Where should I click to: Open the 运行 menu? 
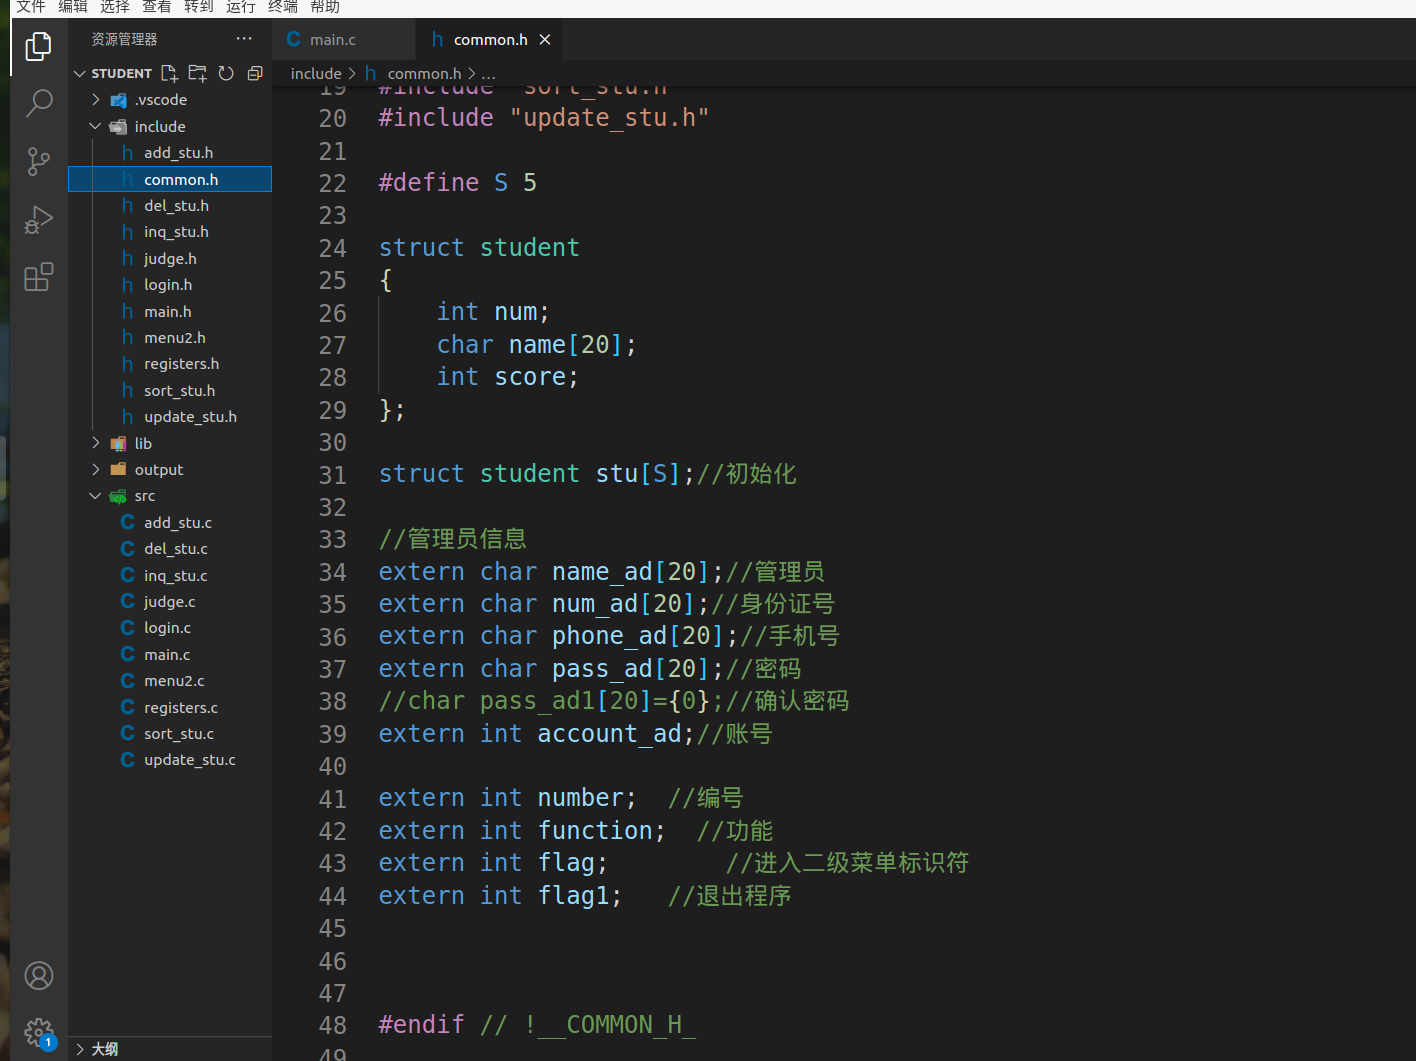coord(241,7)
